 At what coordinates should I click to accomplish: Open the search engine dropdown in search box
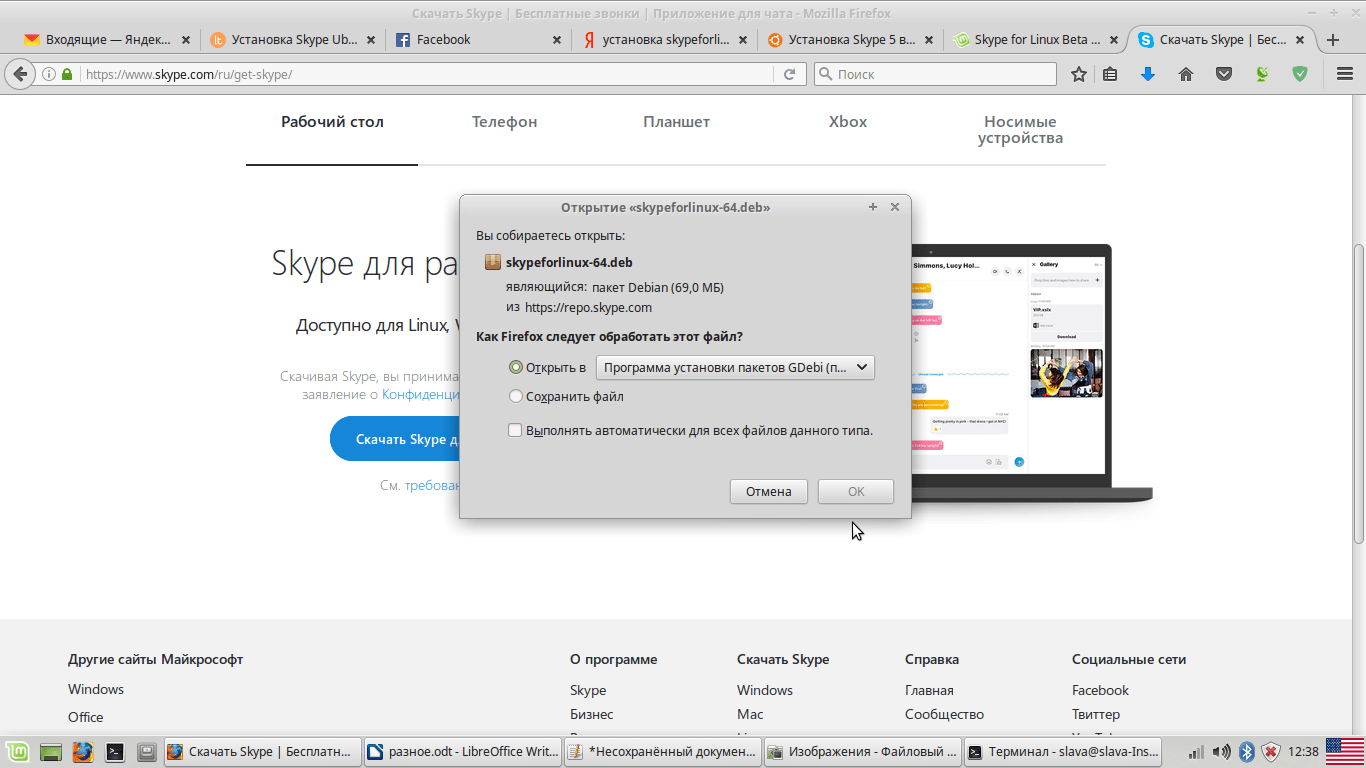pos(826,74)
